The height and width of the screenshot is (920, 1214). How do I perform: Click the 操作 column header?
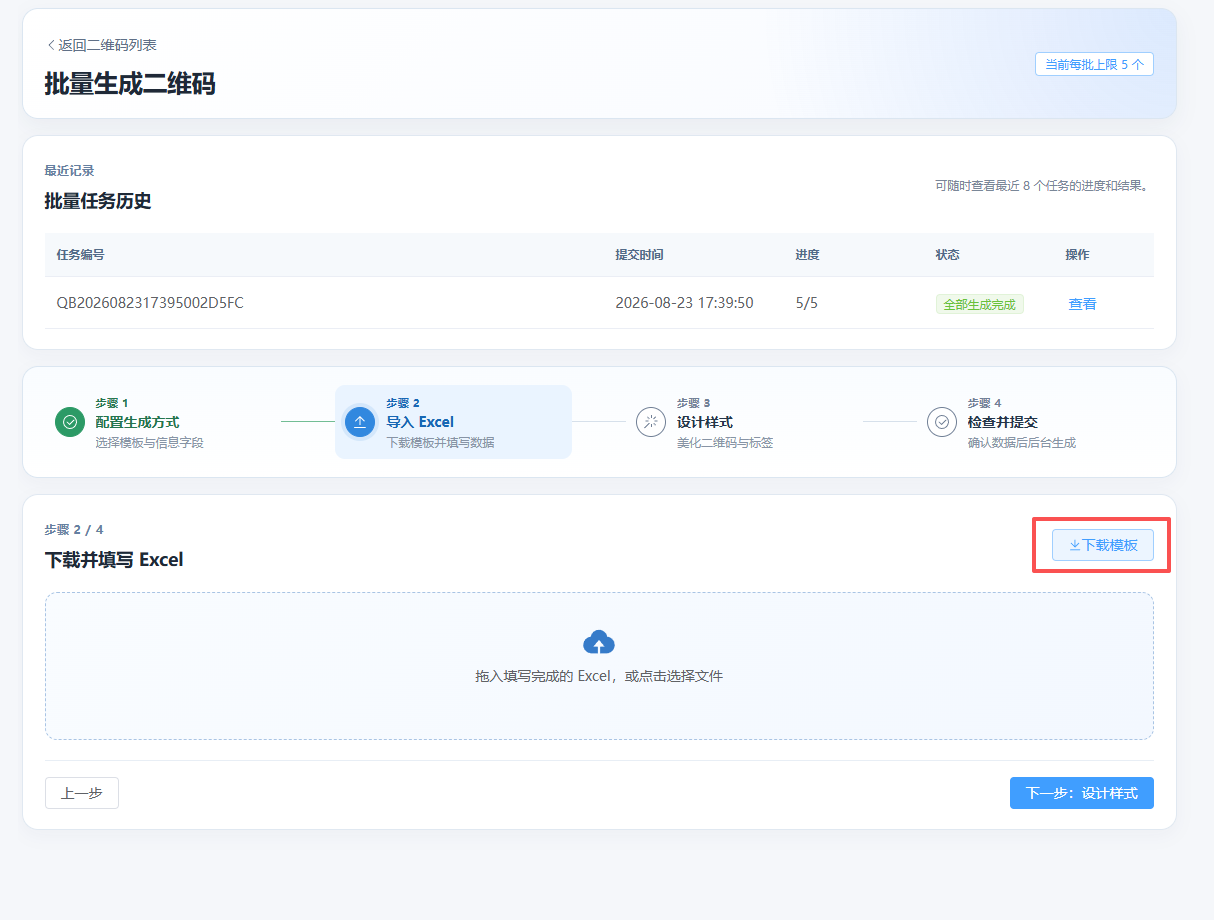pyautogui.click(x=1077, y=255)
